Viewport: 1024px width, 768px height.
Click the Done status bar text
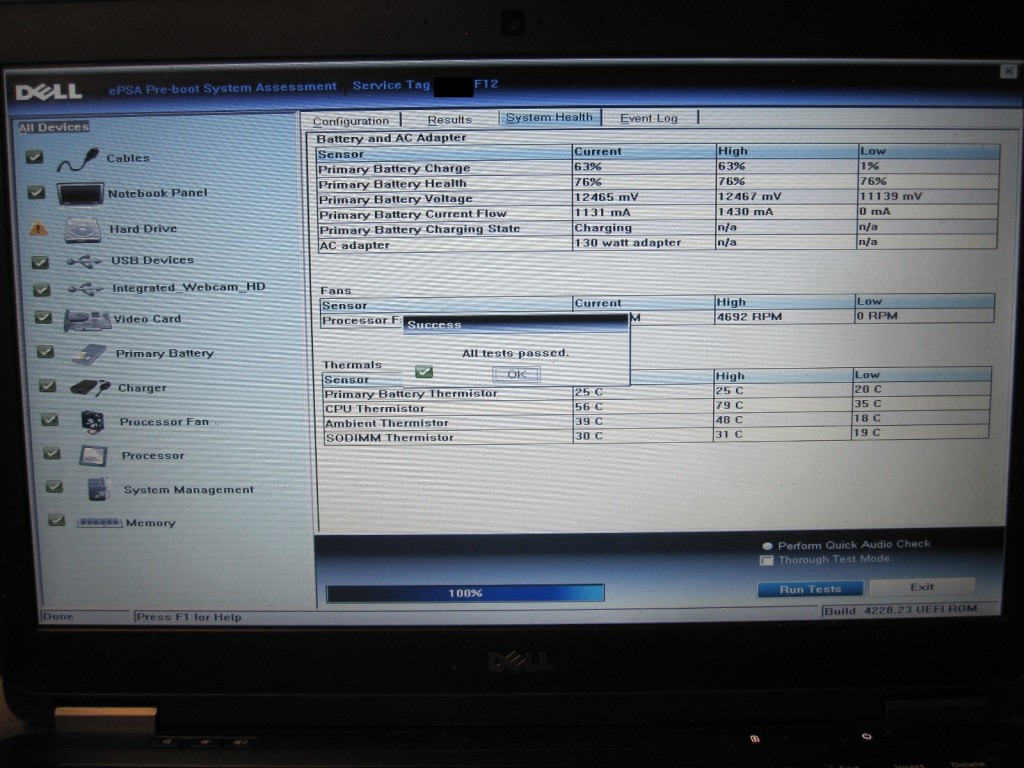[x=57, y=616]
